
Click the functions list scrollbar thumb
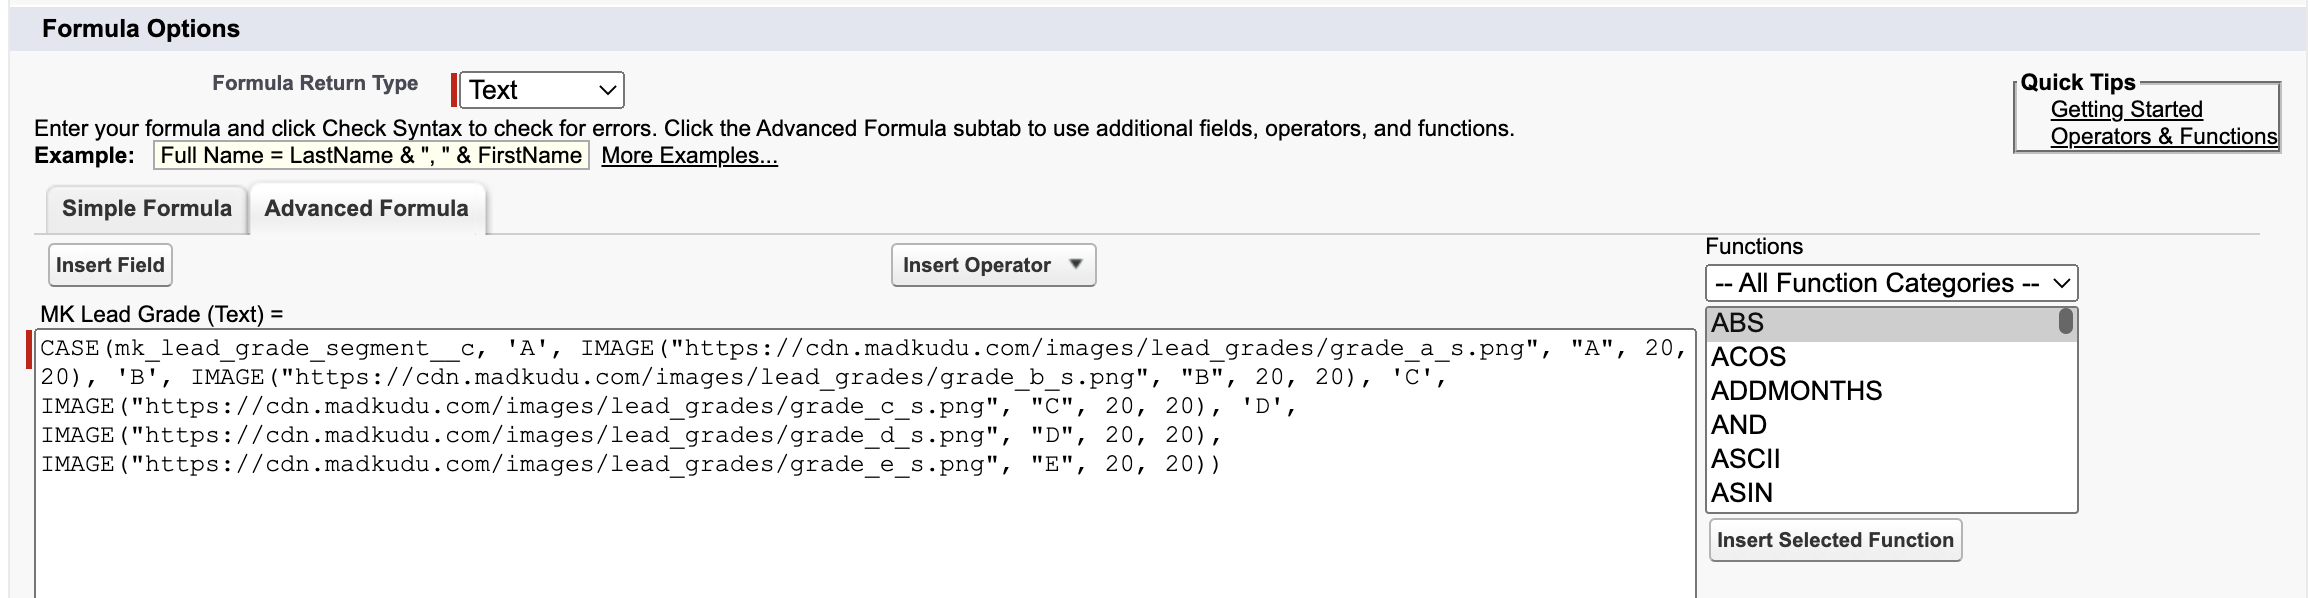(2065, 322)
